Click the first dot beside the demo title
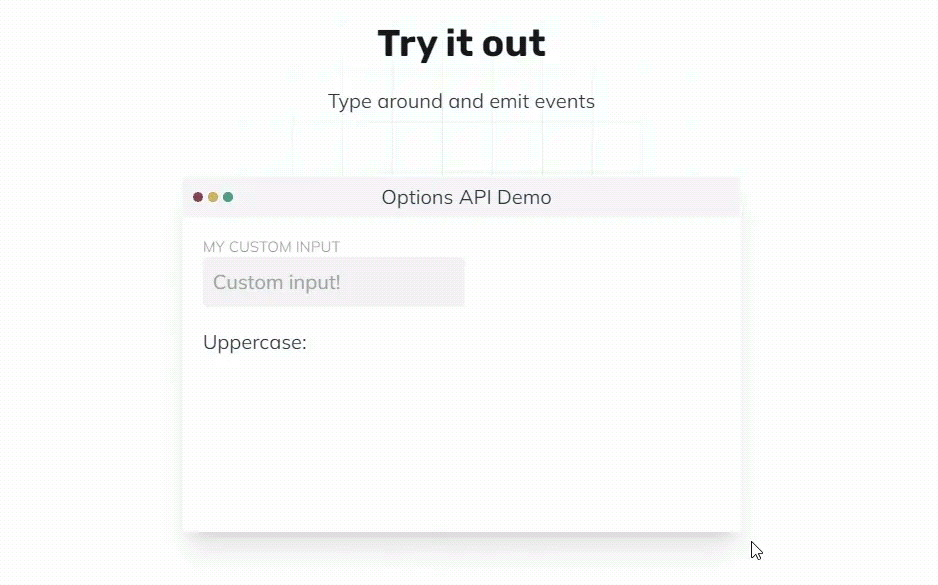The height and width of the screenshot is (585, 938). click(x=197, y=197)
